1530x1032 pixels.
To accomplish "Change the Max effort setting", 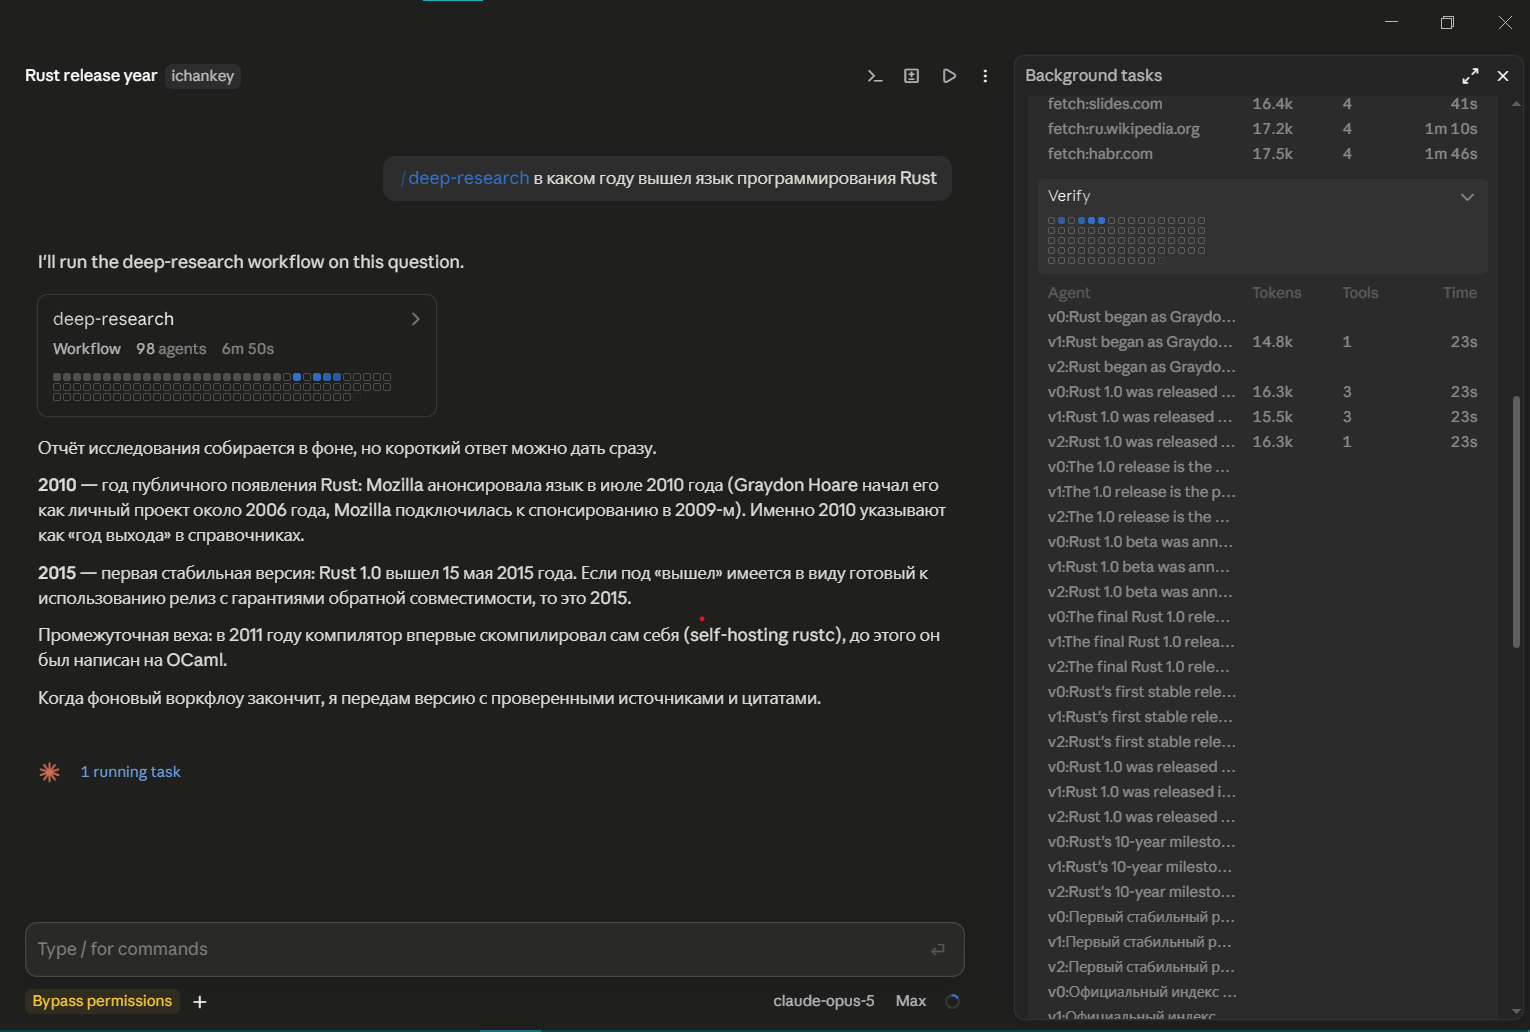I will click(x=911, y=1001).
